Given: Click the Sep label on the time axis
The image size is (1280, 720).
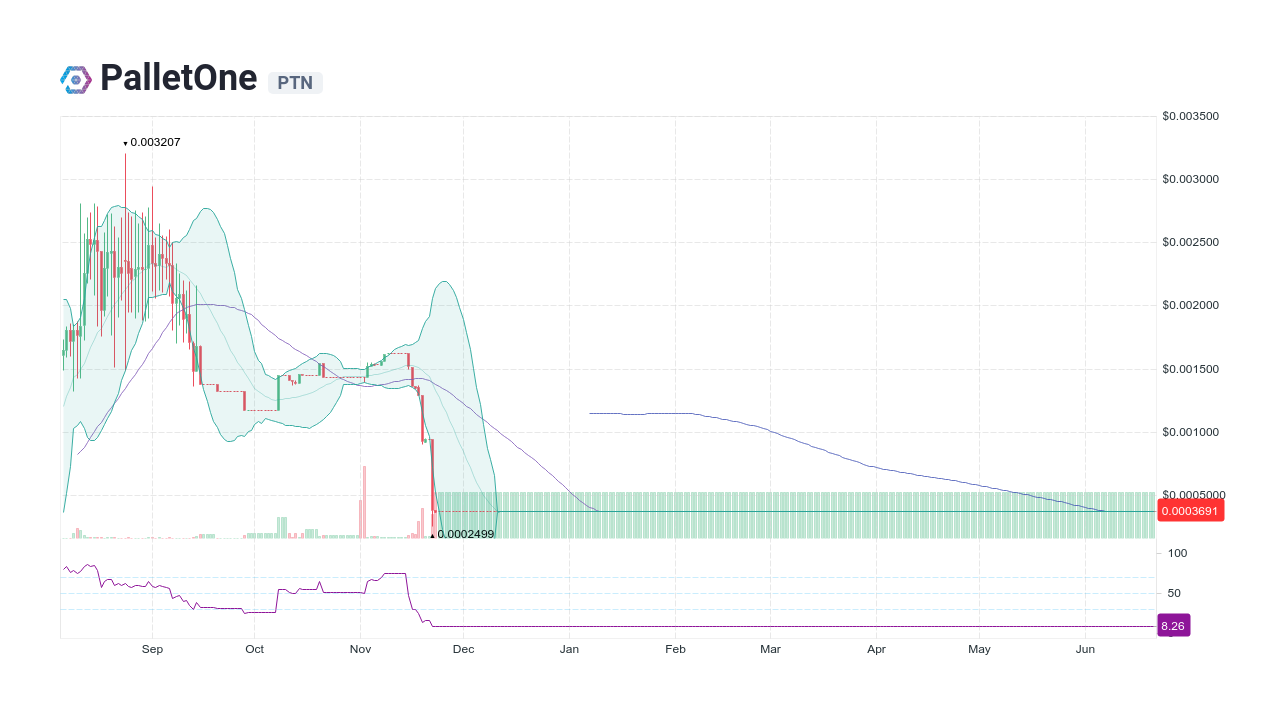Looking at the screenshot, I should point(152,649).
